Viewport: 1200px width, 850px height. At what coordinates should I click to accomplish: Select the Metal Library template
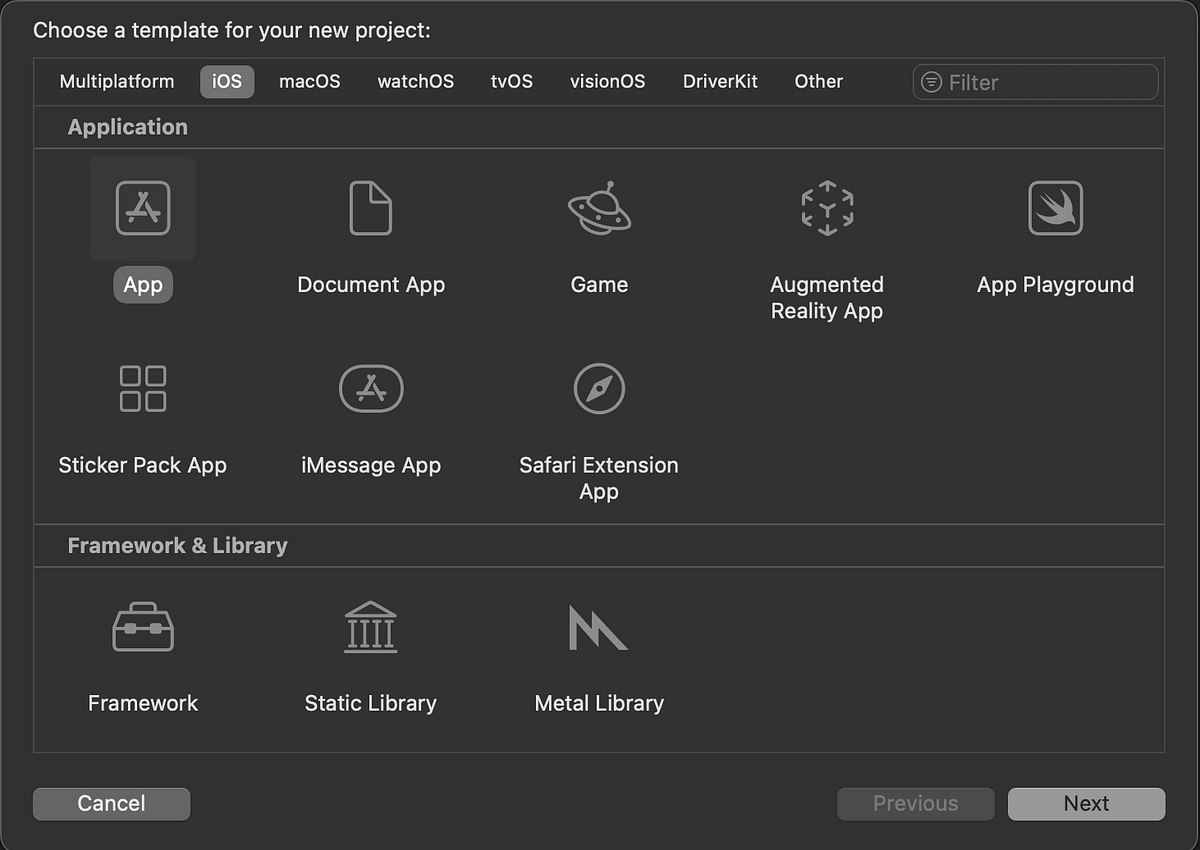598,627
